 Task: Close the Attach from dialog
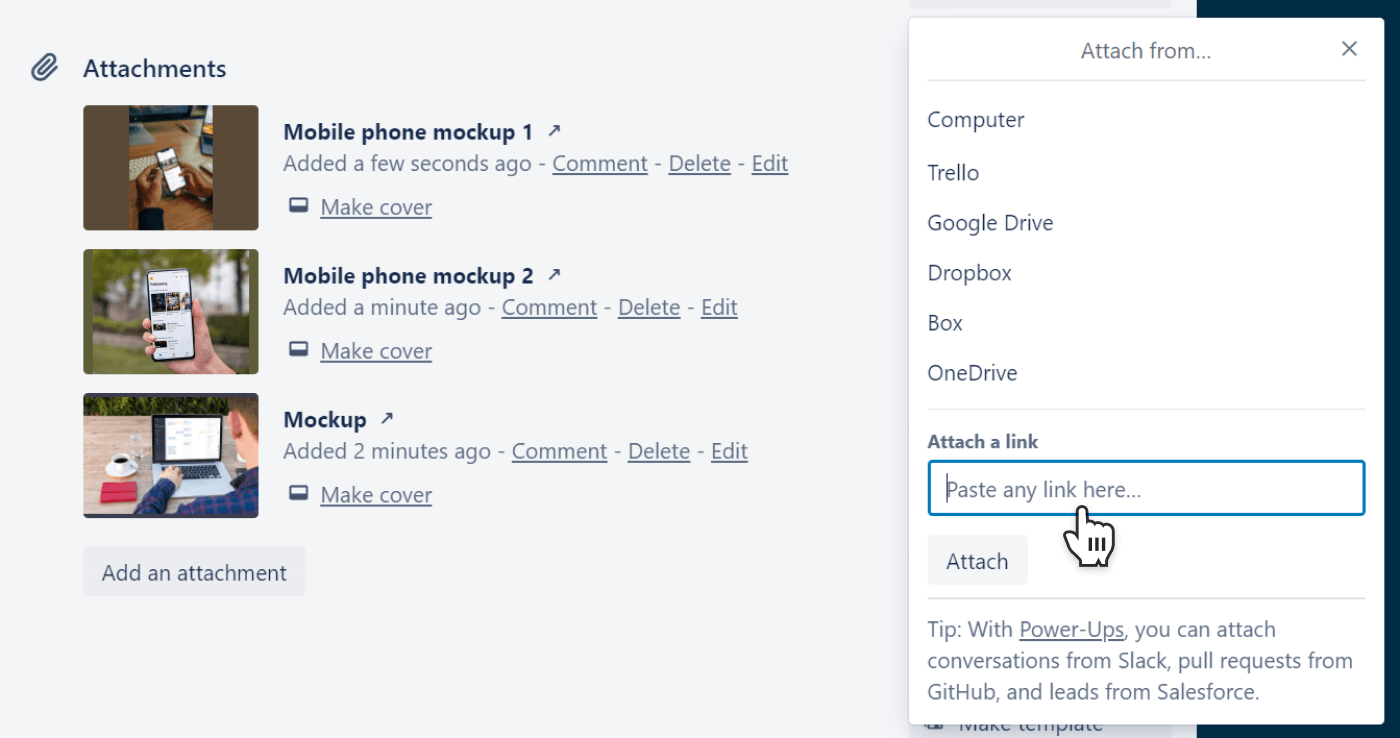(x=1349, y=48)
